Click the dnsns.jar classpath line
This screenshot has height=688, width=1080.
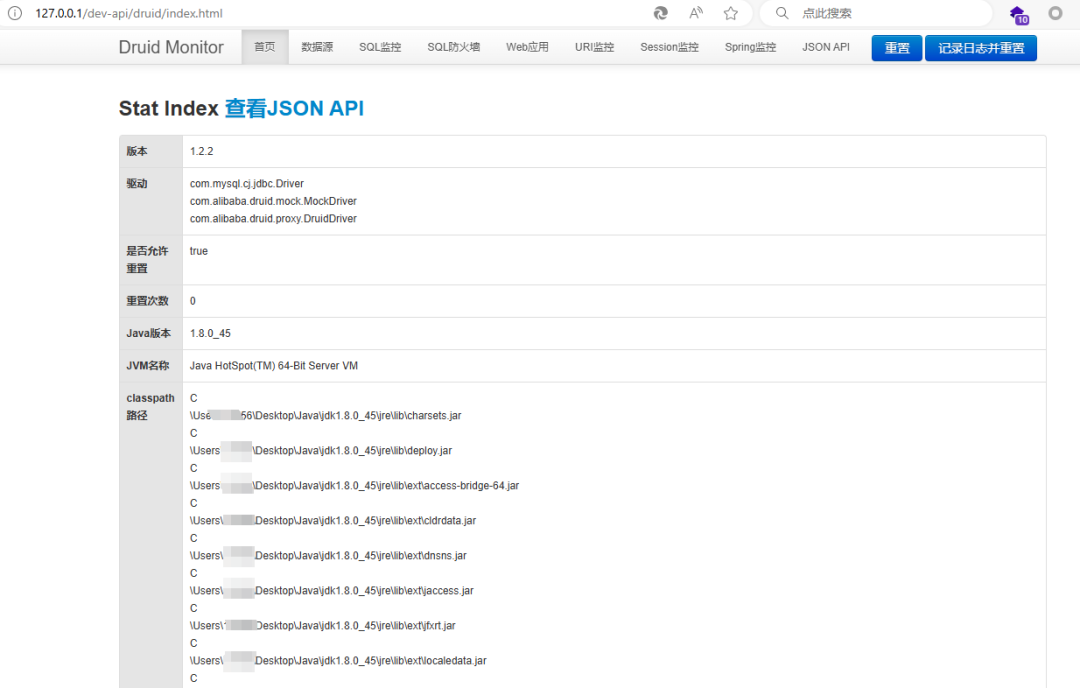pos(328,556)
